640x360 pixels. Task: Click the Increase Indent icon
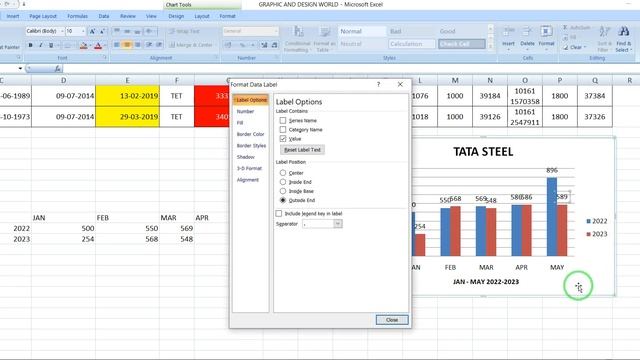click(159, 44)
